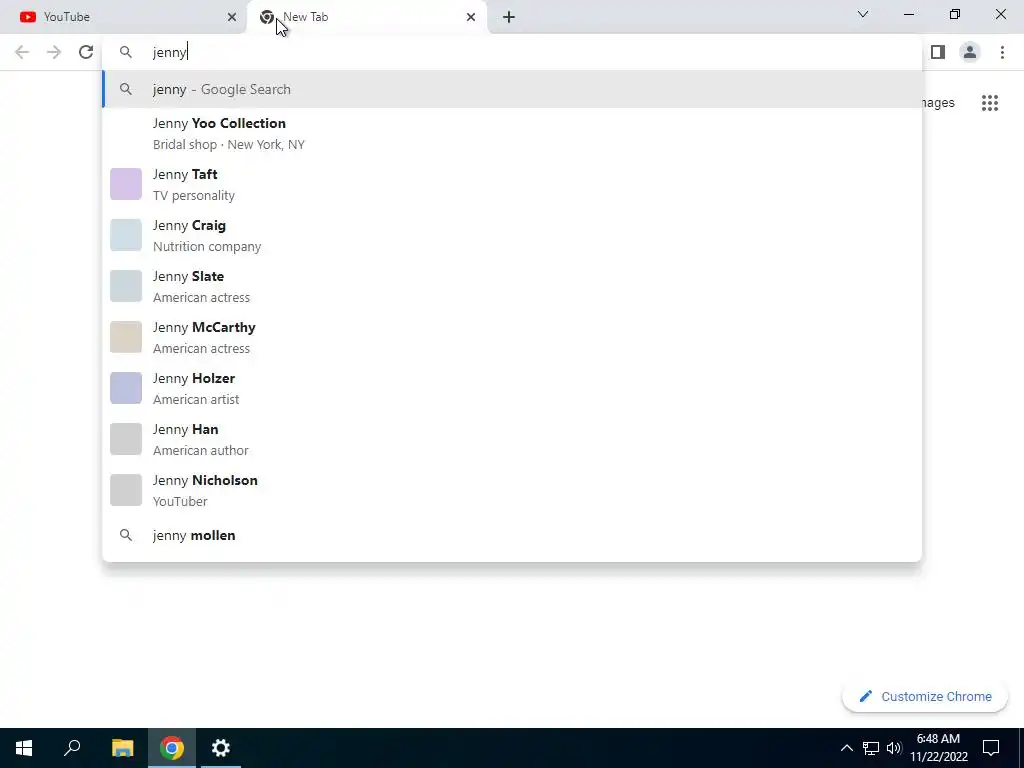Open Settings from the taskbar
This screenshot has width=1024, height=768.
click(x=221, y=748)
